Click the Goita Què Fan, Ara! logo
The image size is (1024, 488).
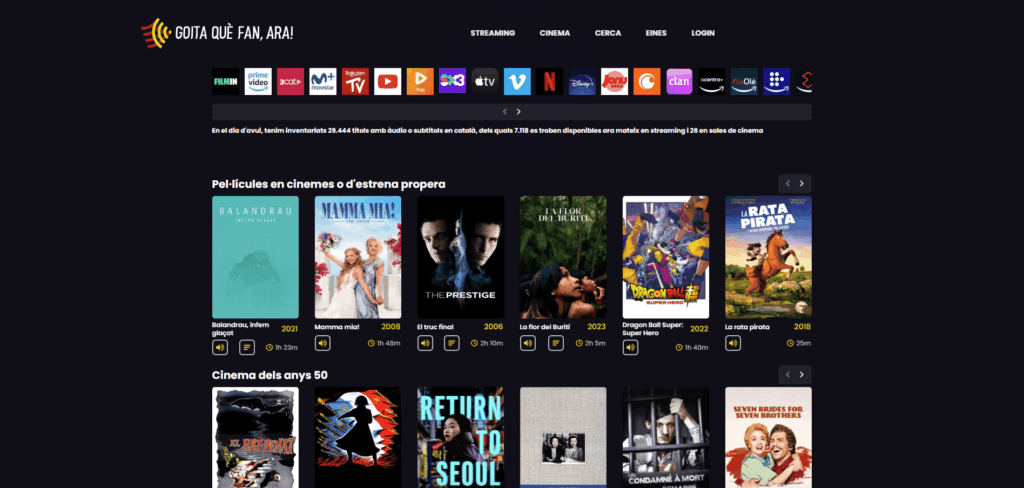click(217, 33)
